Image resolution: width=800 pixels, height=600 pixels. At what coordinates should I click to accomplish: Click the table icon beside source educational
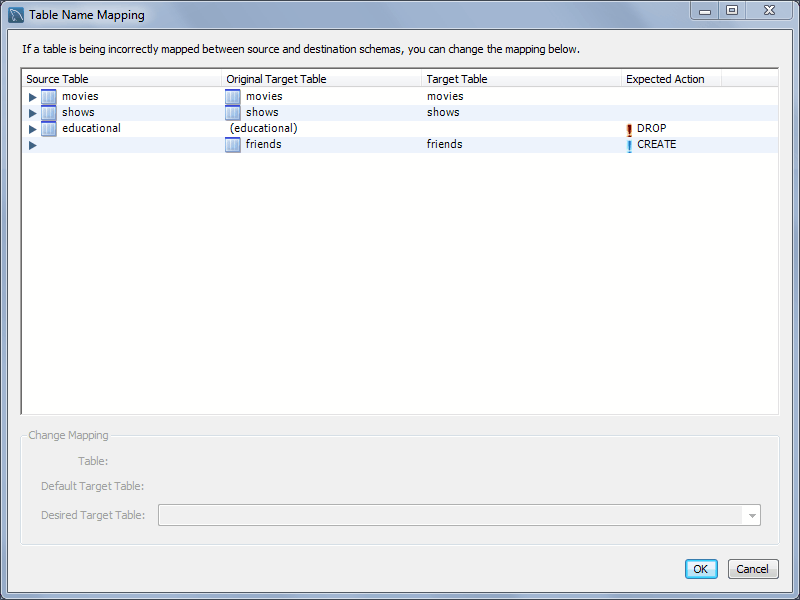[49, 129]
